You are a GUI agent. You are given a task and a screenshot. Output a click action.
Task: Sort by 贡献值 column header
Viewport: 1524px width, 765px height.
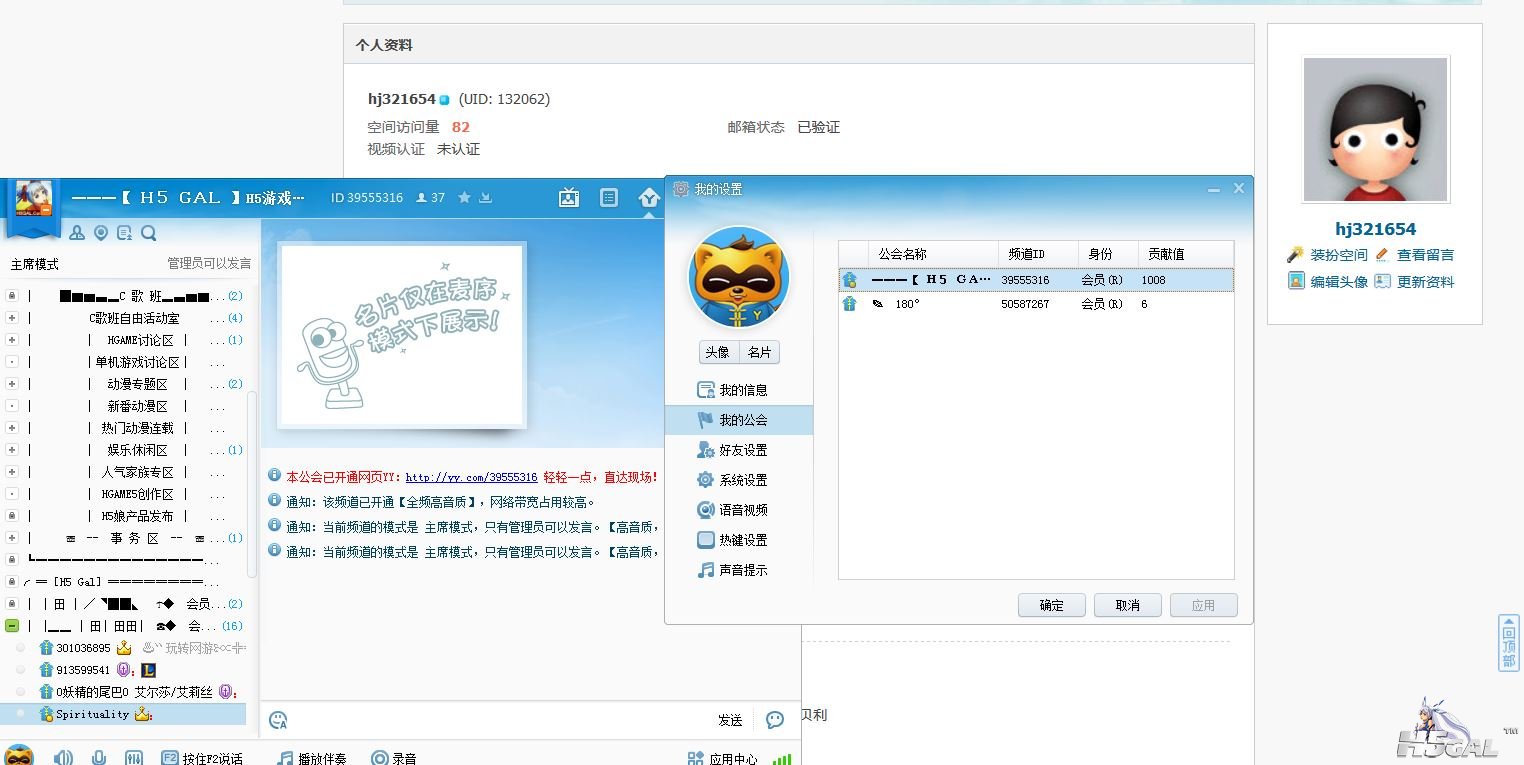coord(1186,254)
